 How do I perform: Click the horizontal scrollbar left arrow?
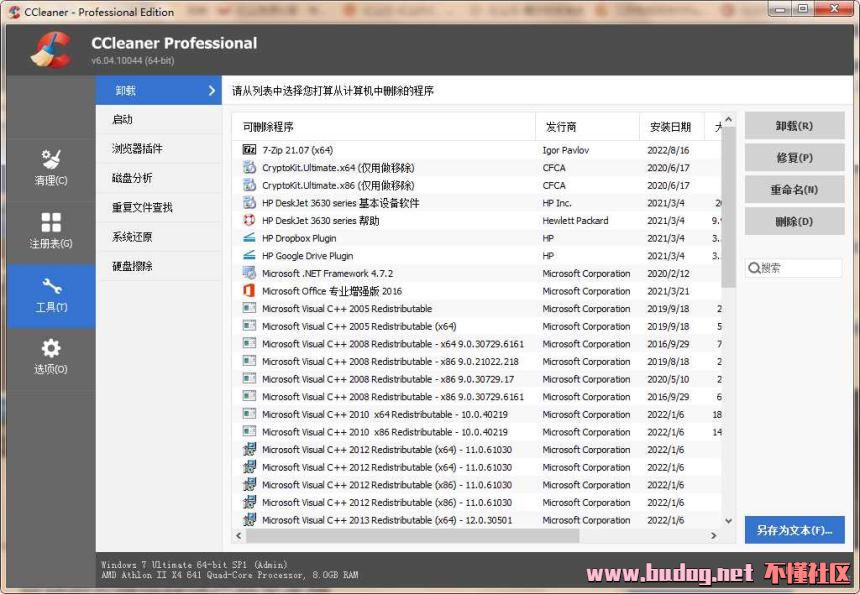239,535
